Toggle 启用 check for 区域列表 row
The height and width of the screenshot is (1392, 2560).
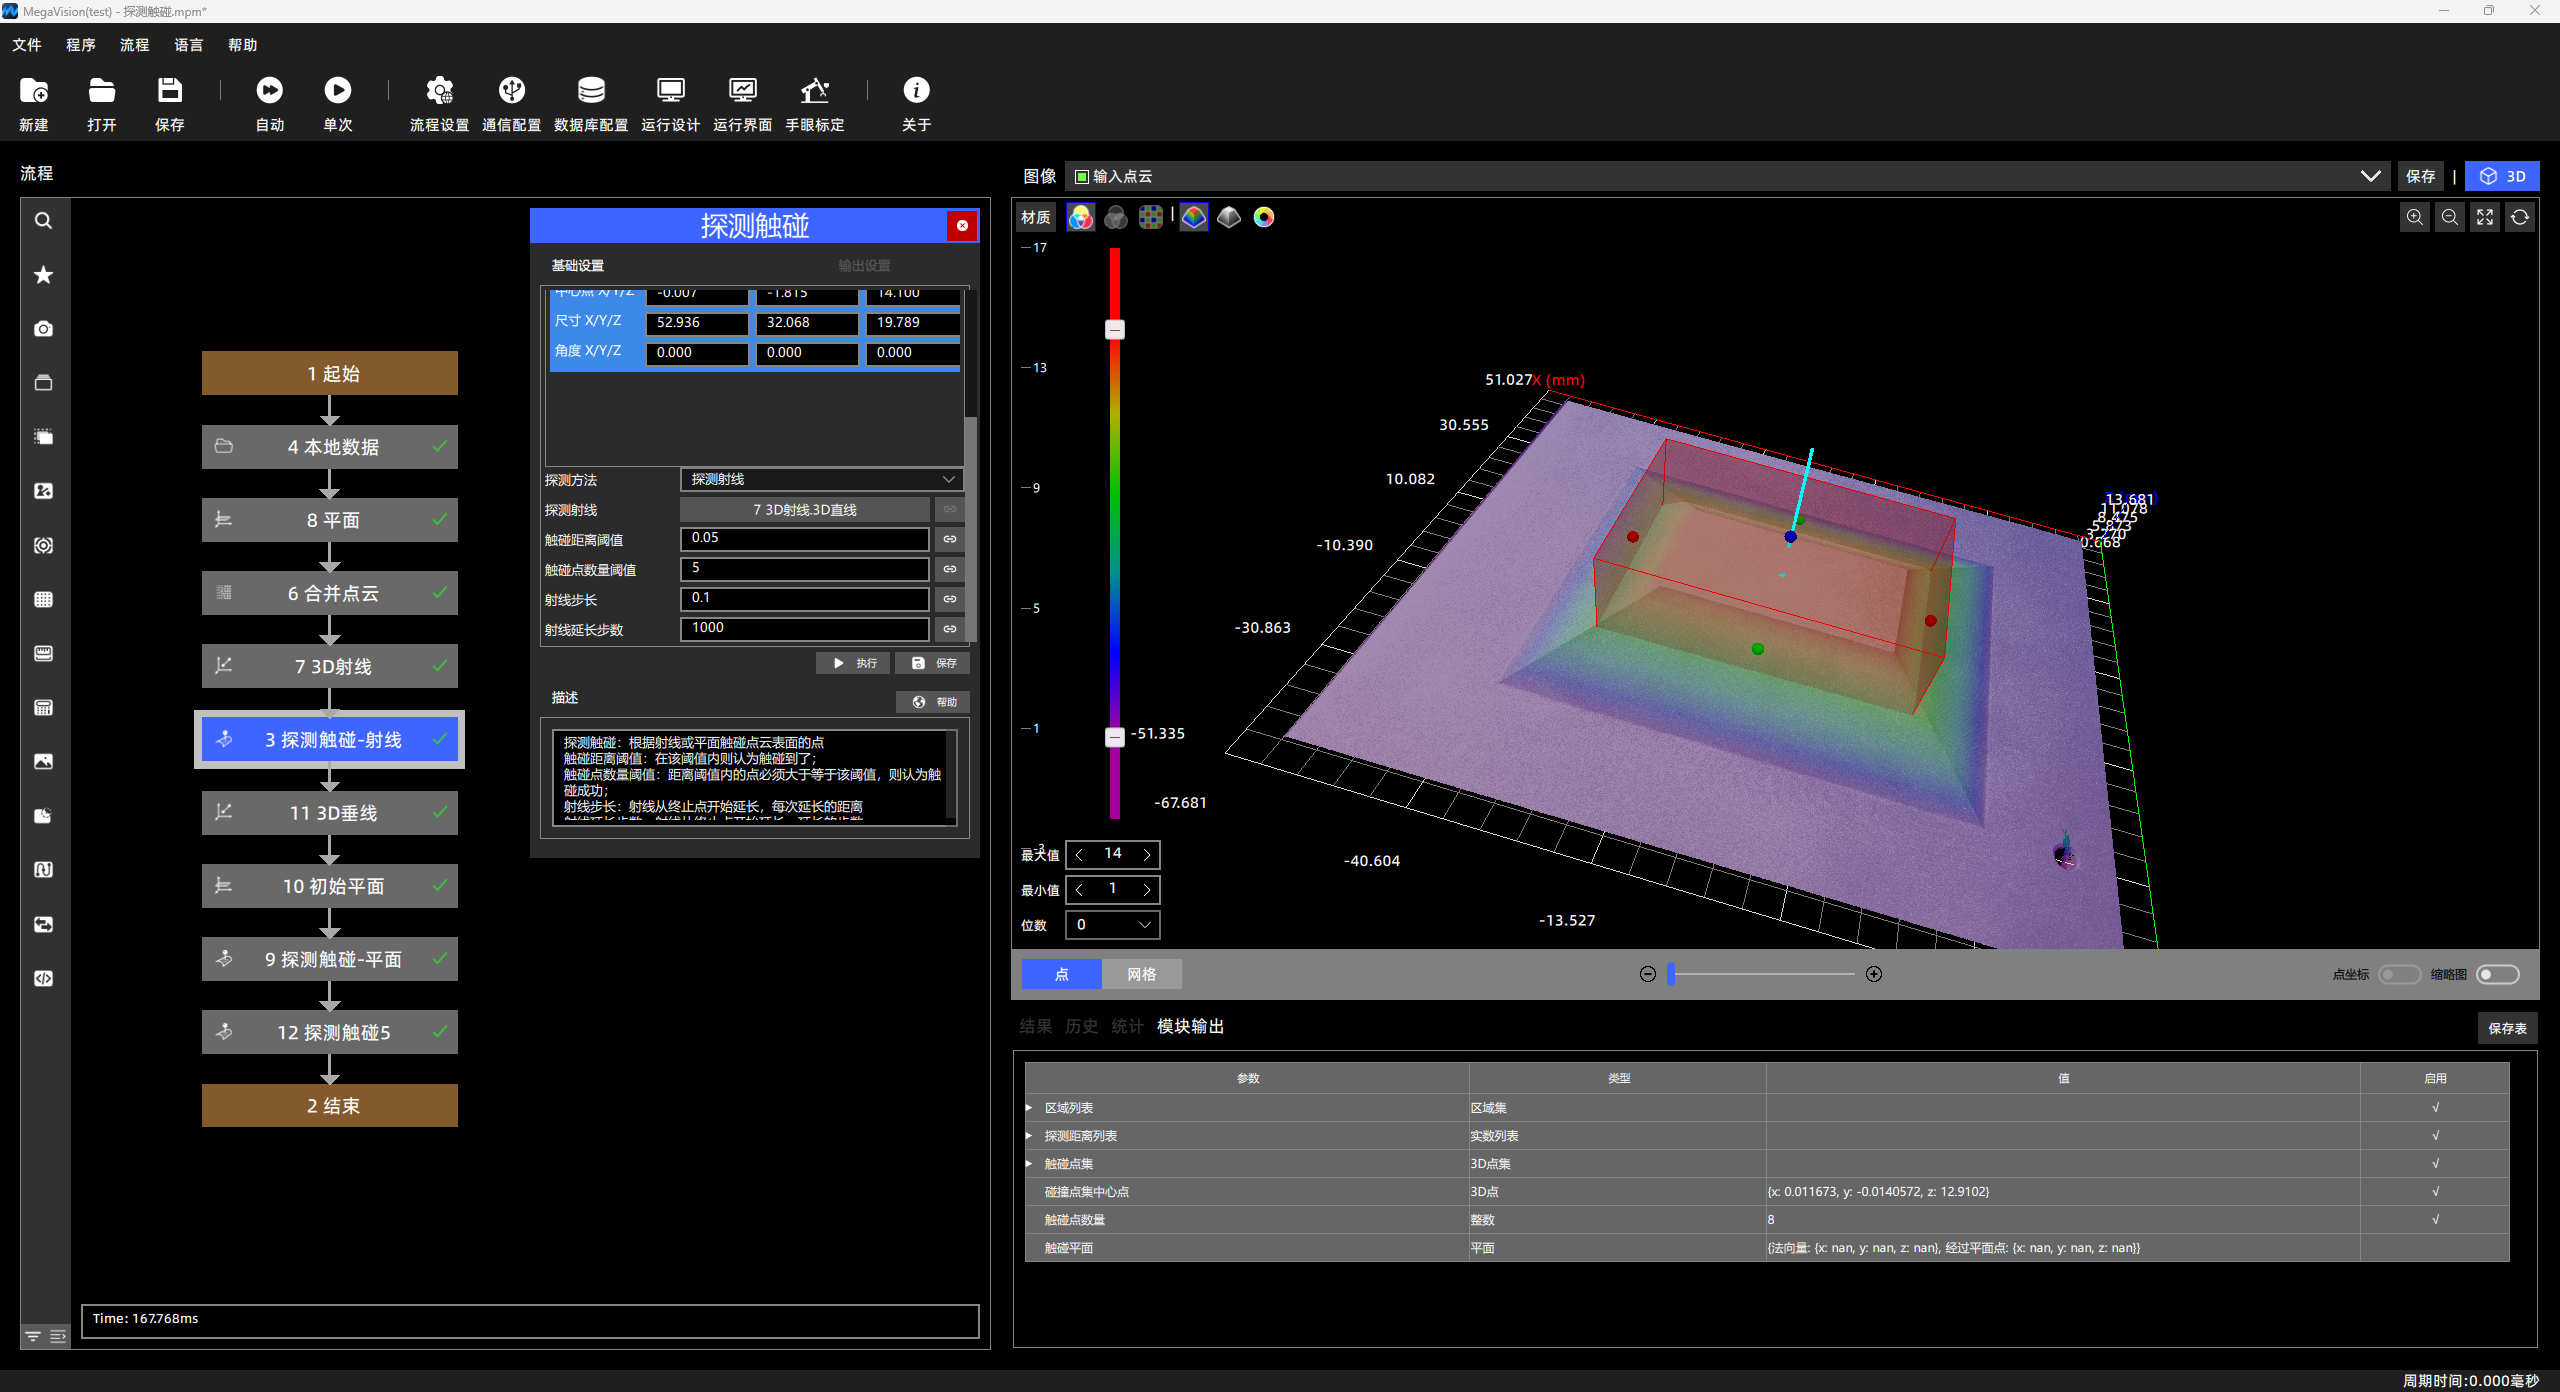coord(2435,1108)
